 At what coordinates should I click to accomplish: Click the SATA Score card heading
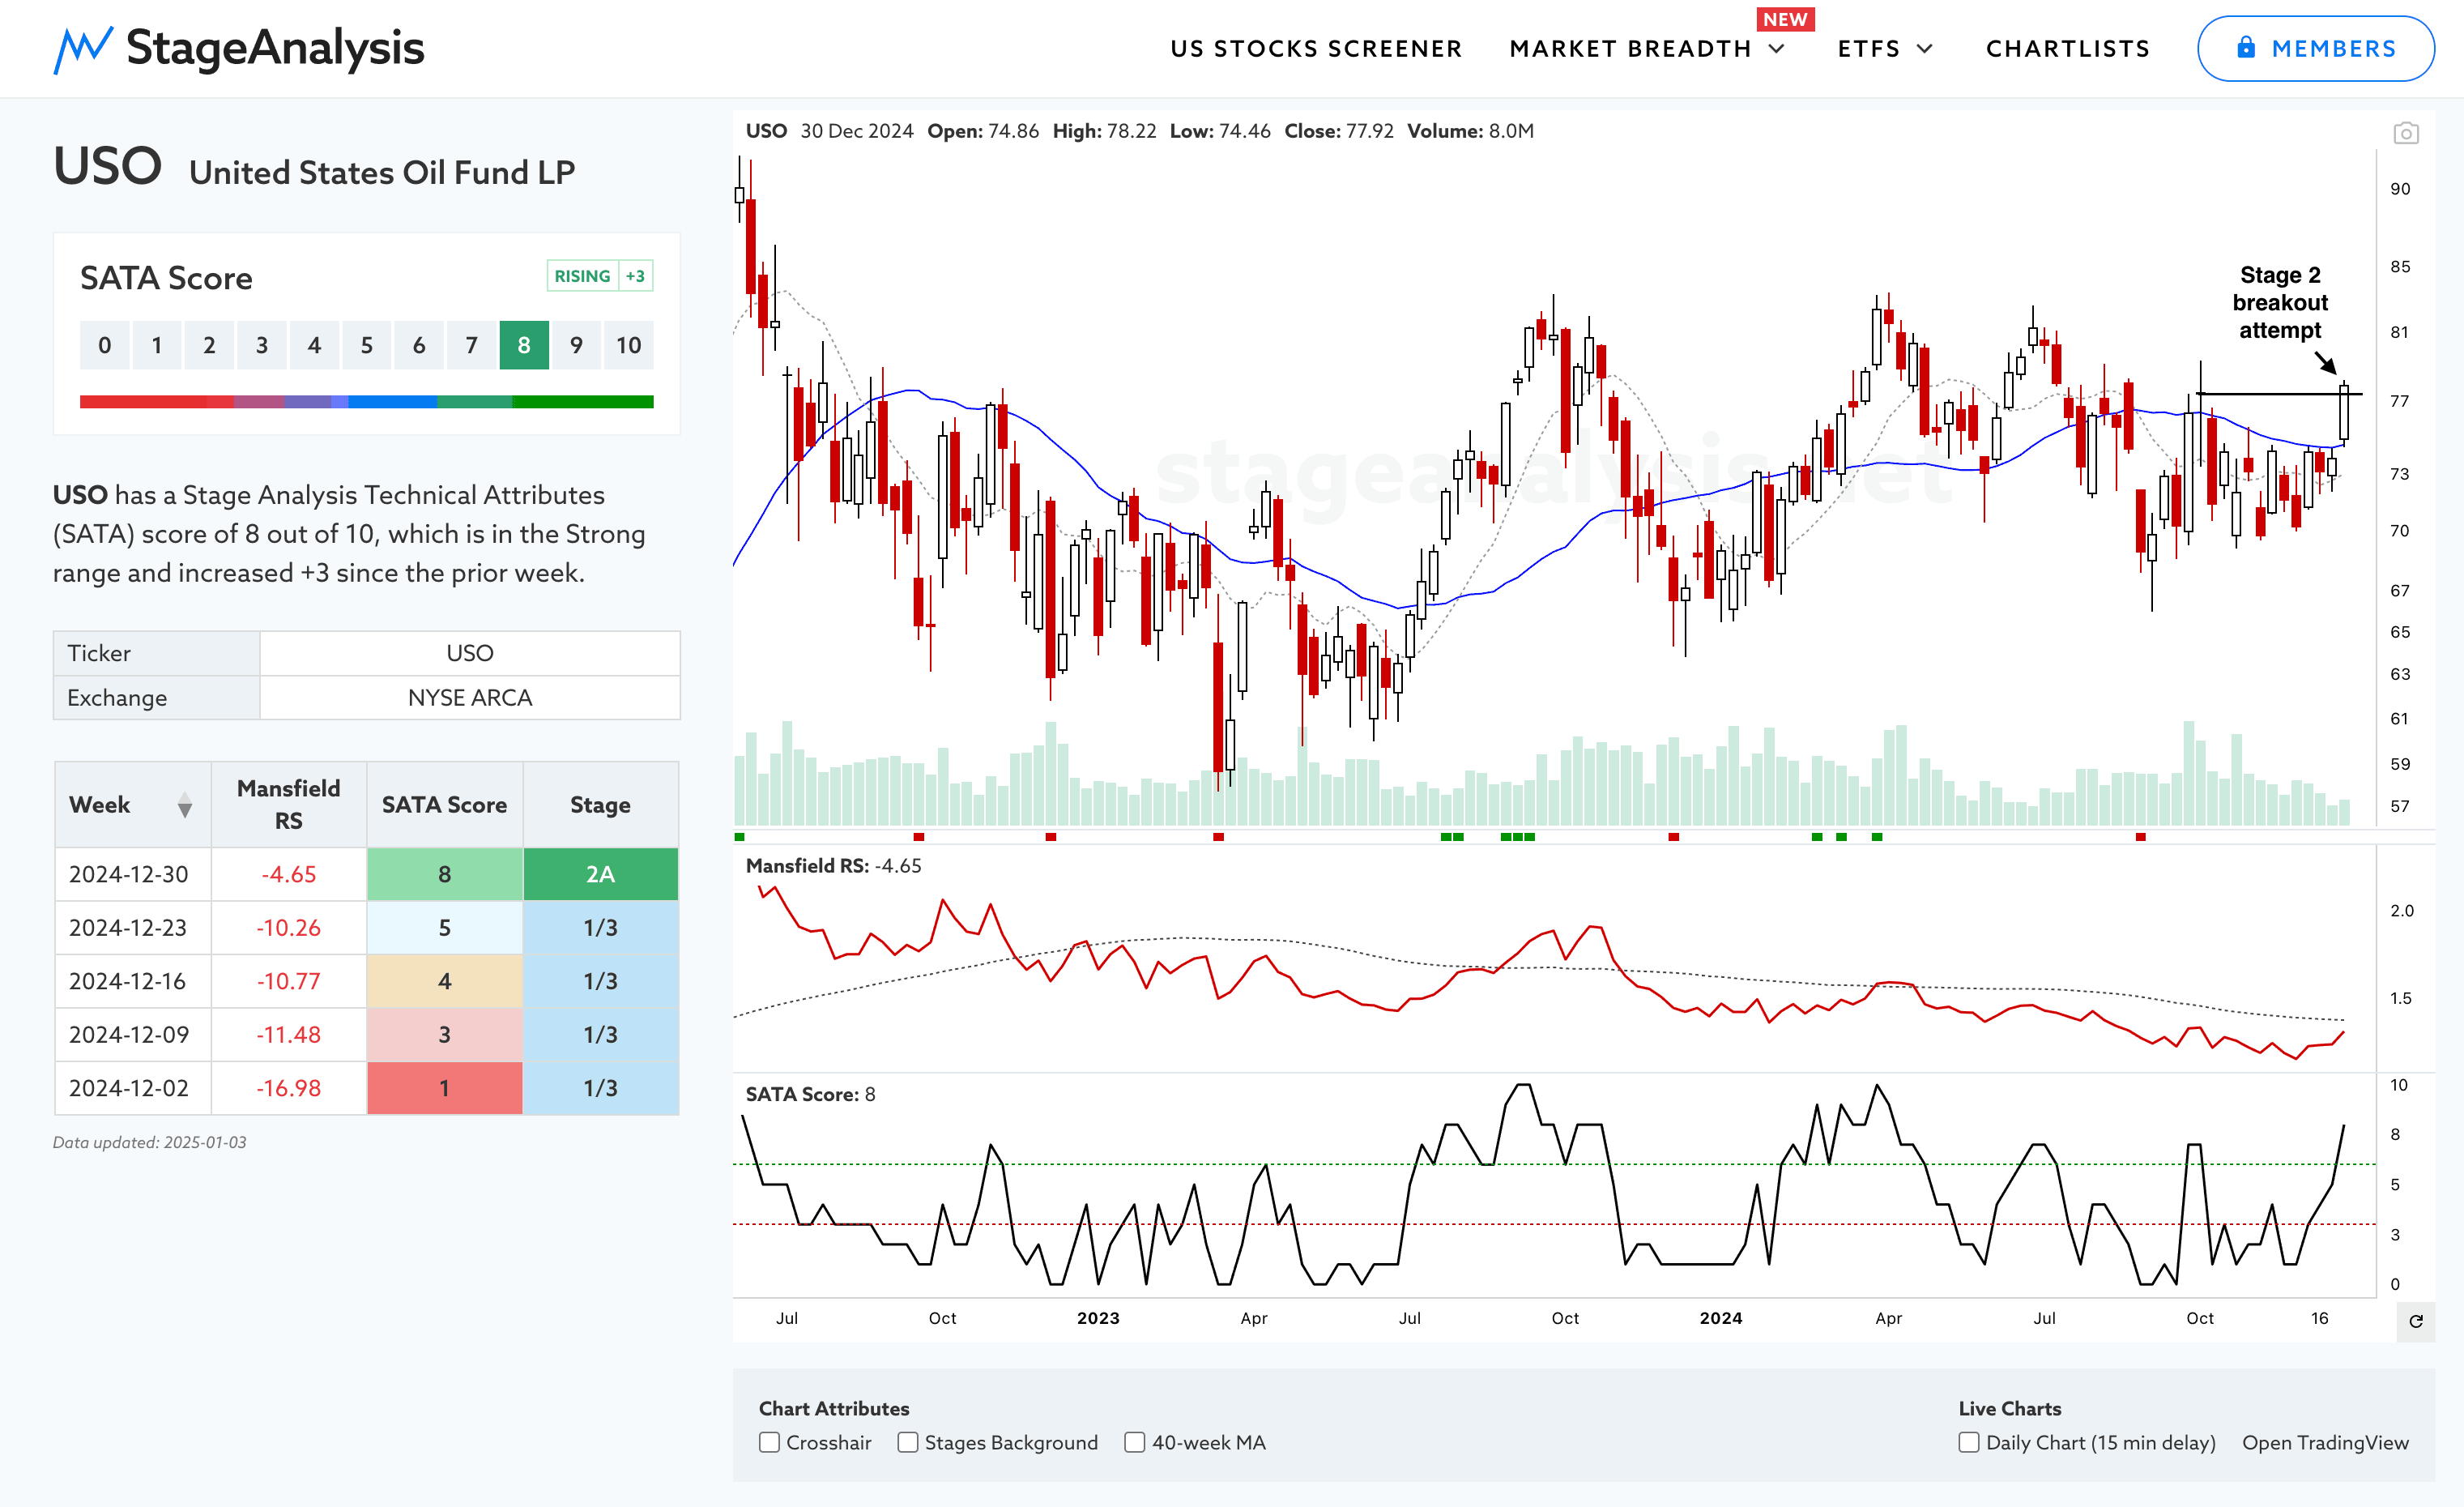click(166, 278)
